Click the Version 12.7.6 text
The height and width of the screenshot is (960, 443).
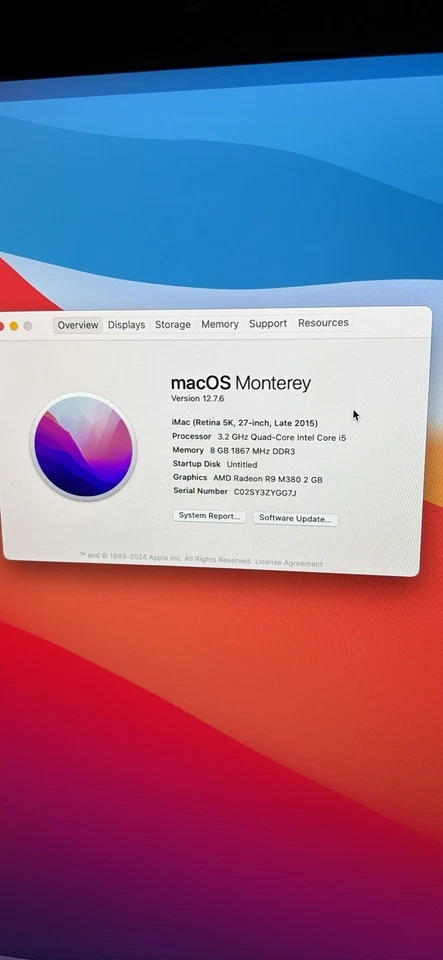click(197, 399)
